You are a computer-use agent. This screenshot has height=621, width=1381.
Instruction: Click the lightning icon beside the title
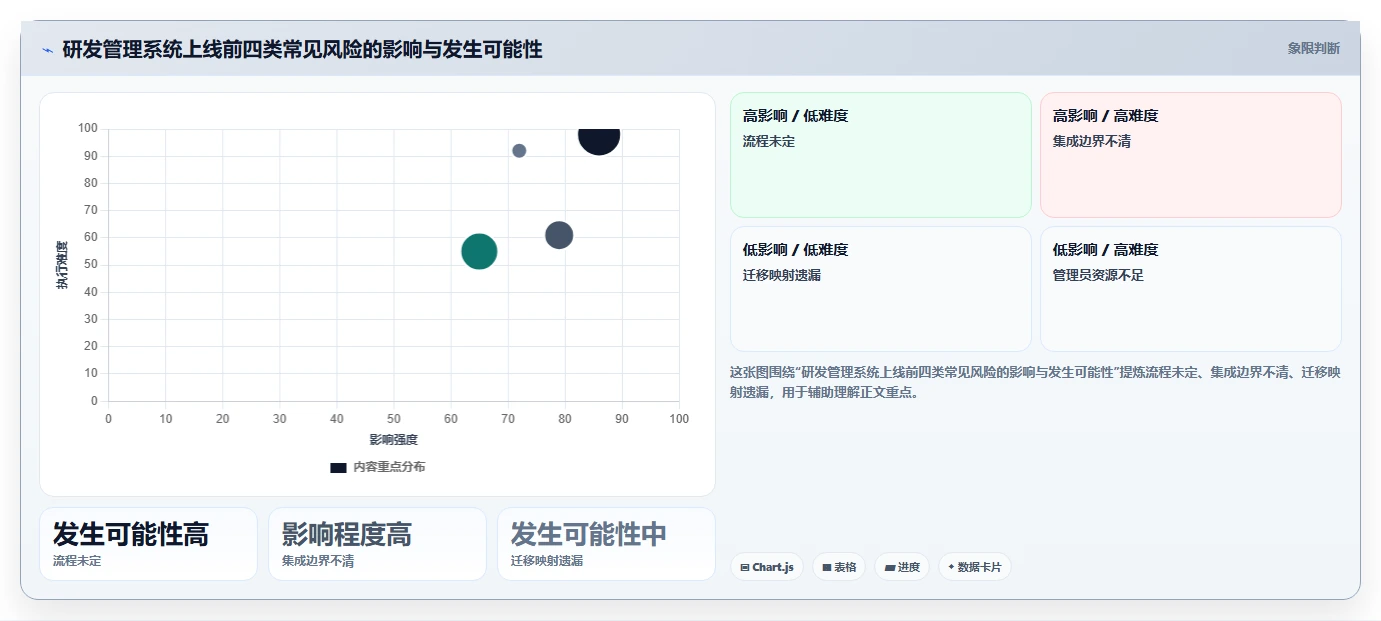[47, 50]
